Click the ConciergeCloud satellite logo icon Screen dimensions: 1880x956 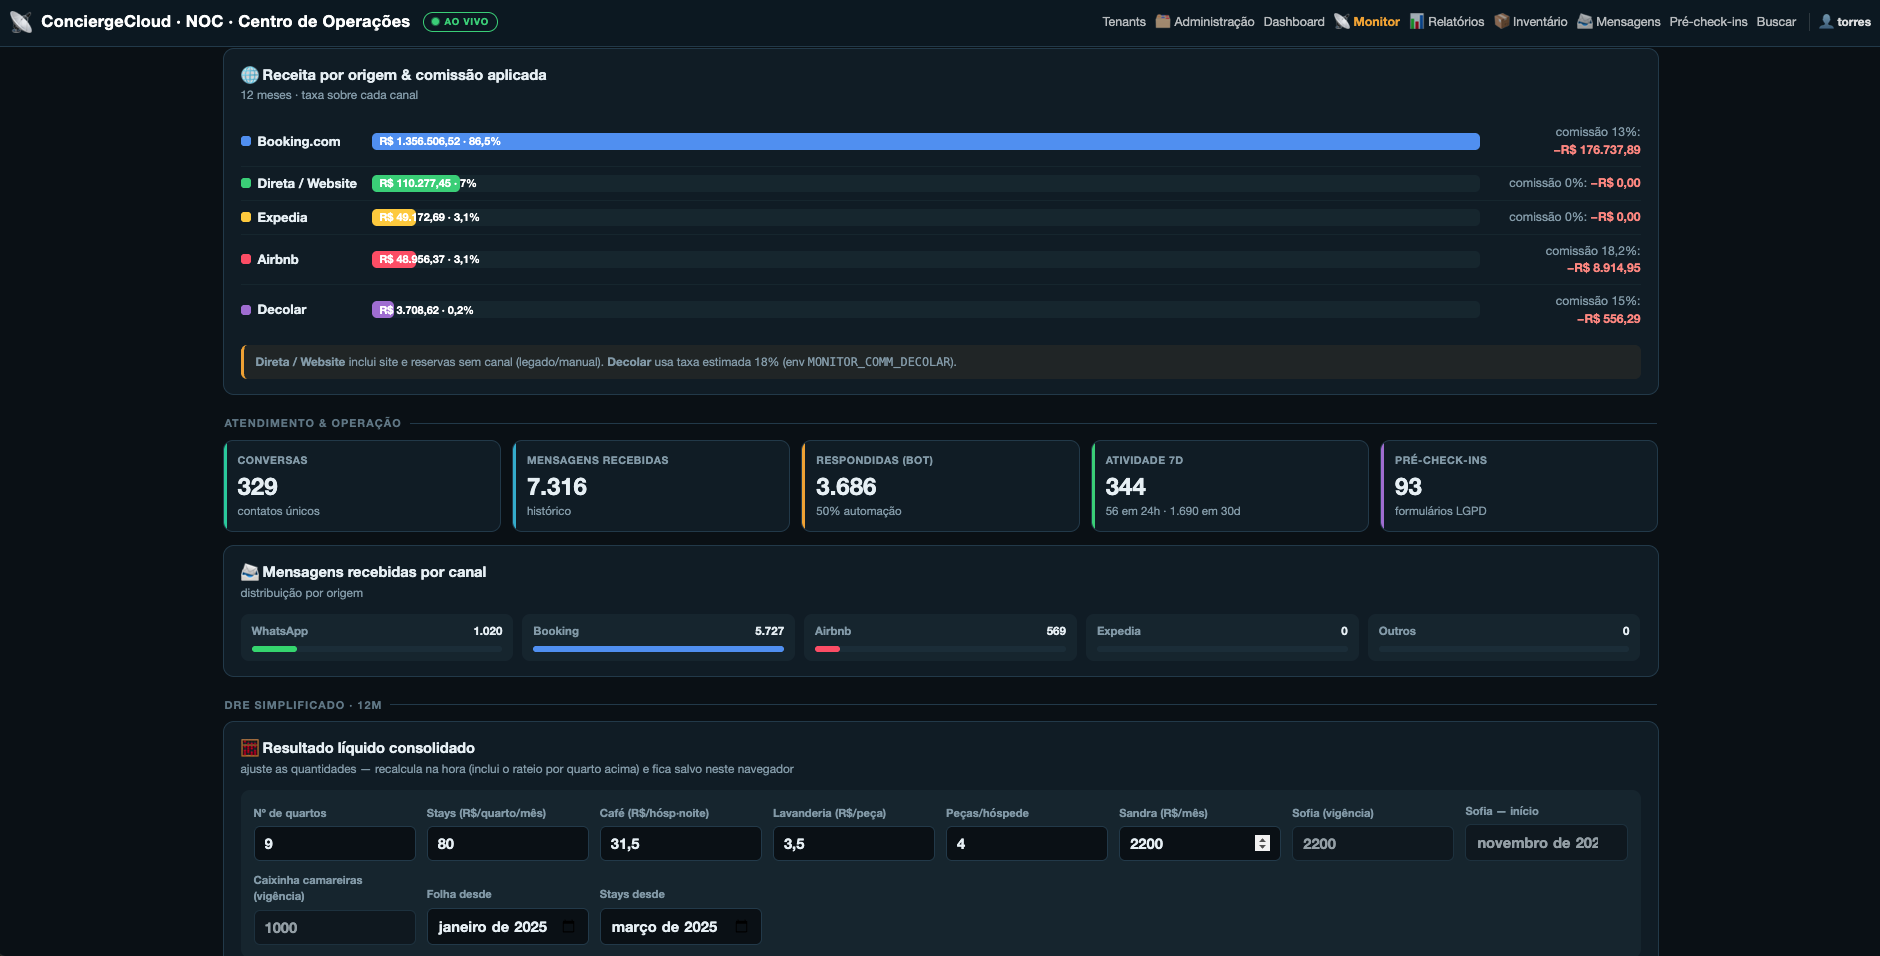(x=21, y=22)
